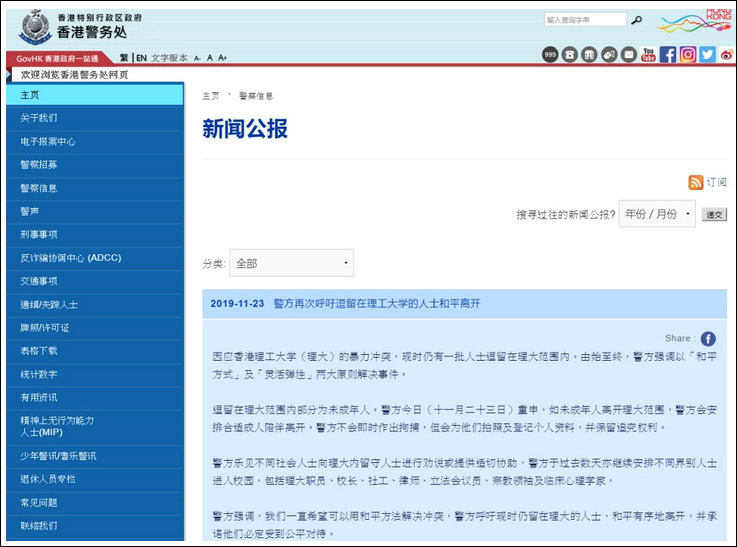
Task: Open 交通事项 menu item
Action: pyautogui.click(x=95, y=281)
